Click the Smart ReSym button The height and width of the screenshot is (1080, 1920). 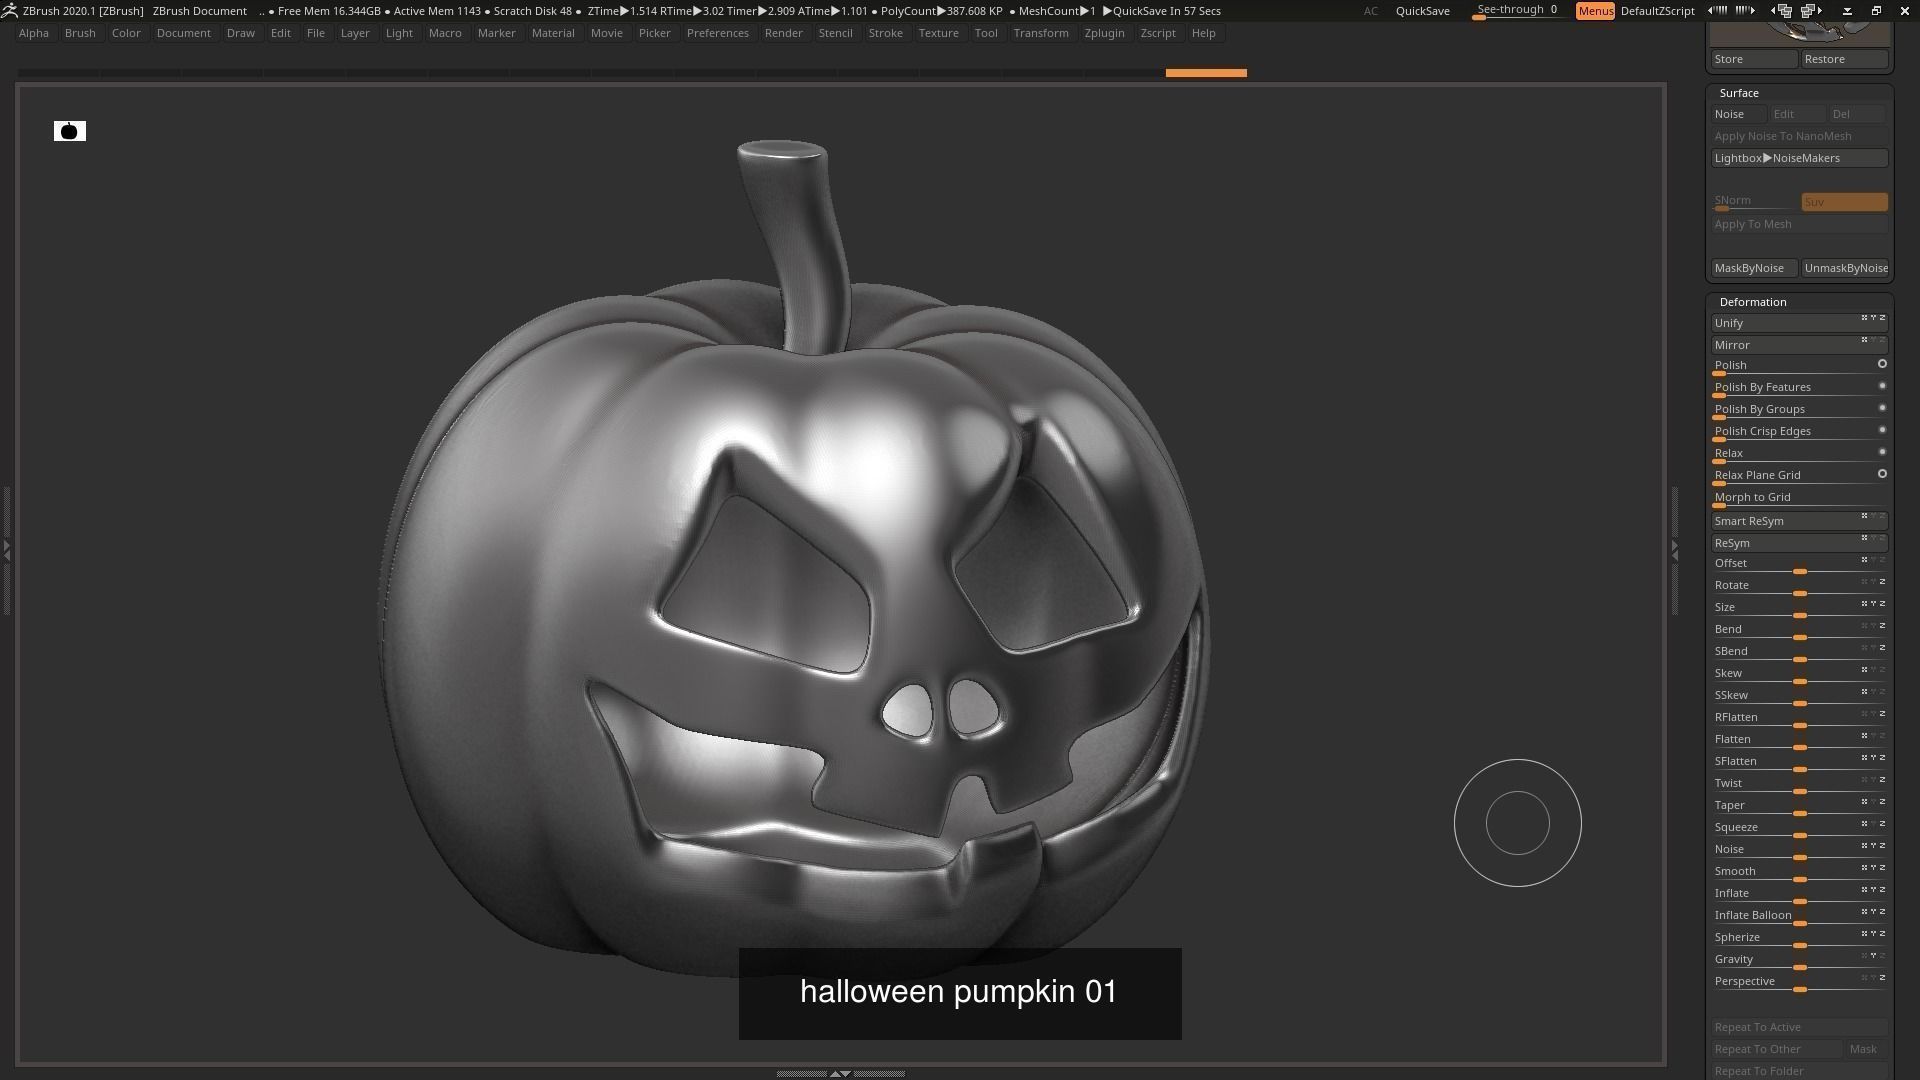(1799, 521)
